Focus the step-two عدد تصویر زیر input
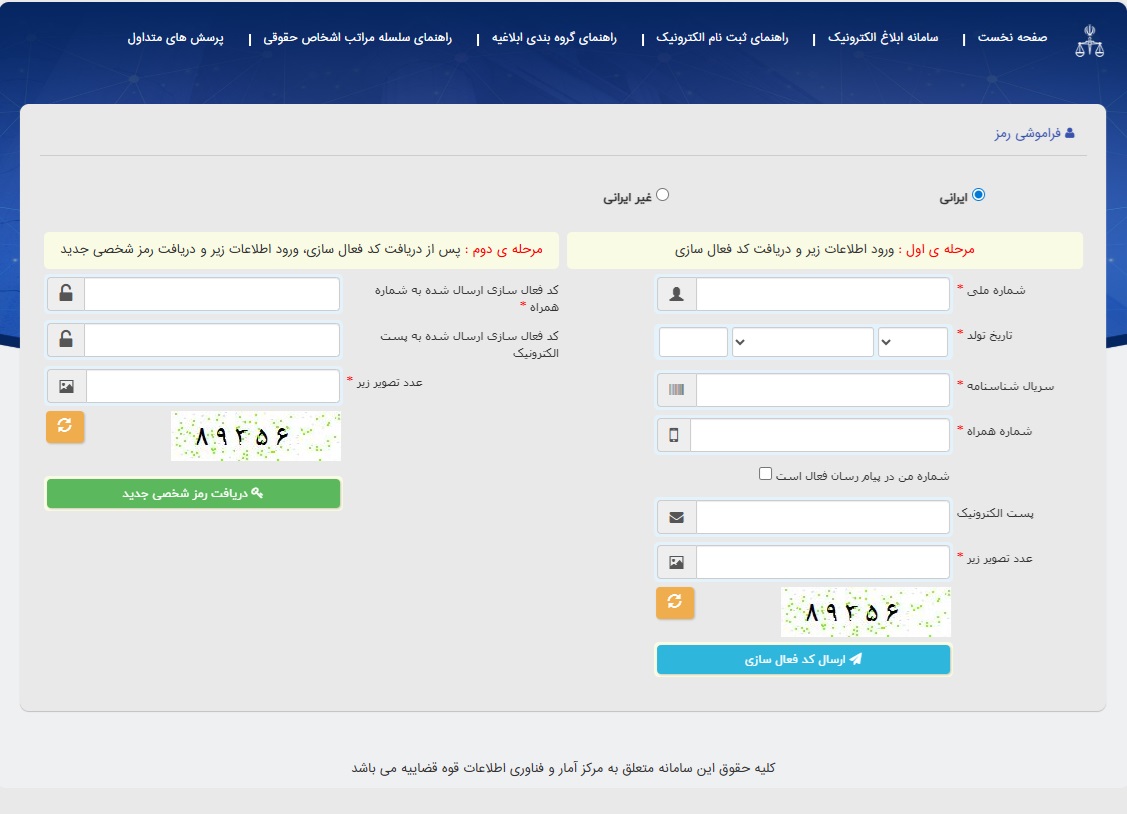The image size is (1127, 814). point(212,387)
